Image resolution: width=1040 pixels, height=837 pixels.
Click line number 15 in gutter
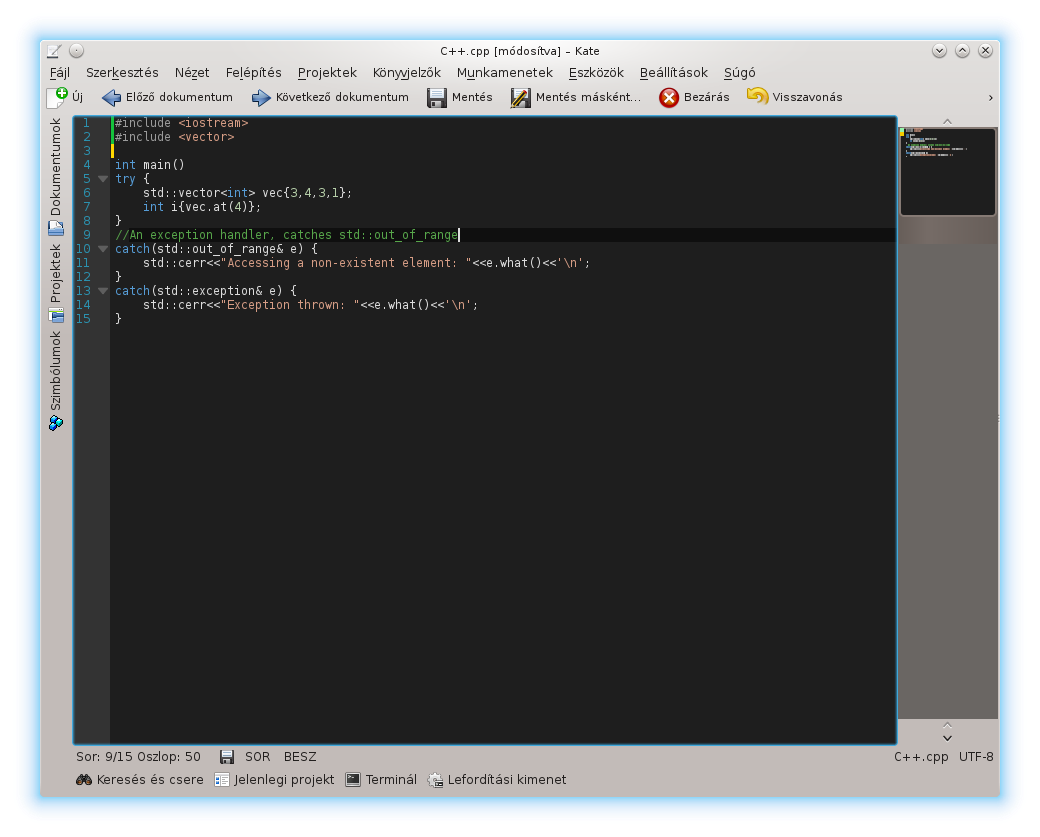click(83, 319)
